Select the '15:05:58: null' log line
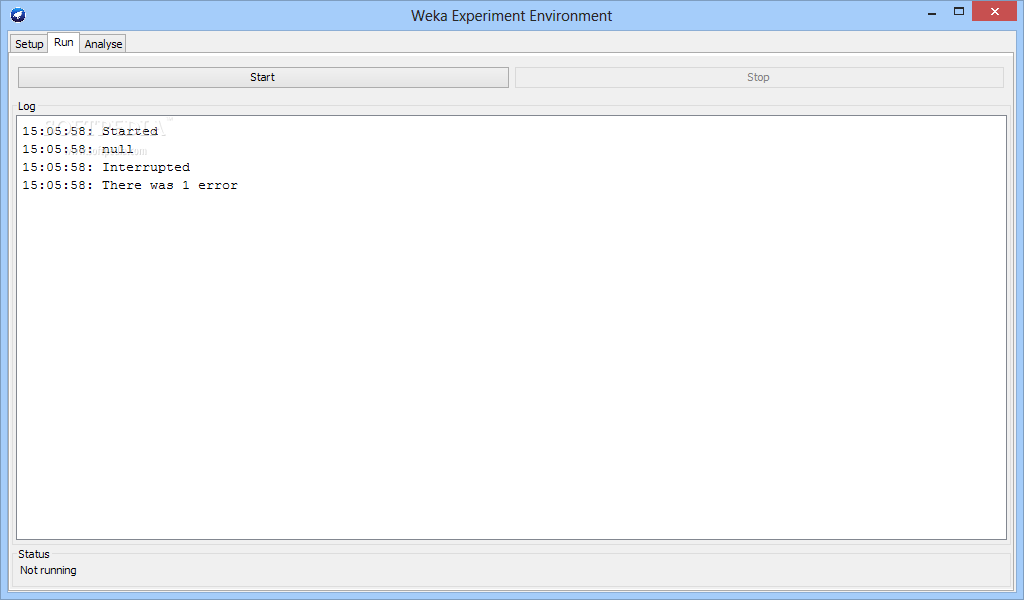The width and height of the screenshot is (1024, 600). [78, 150]
